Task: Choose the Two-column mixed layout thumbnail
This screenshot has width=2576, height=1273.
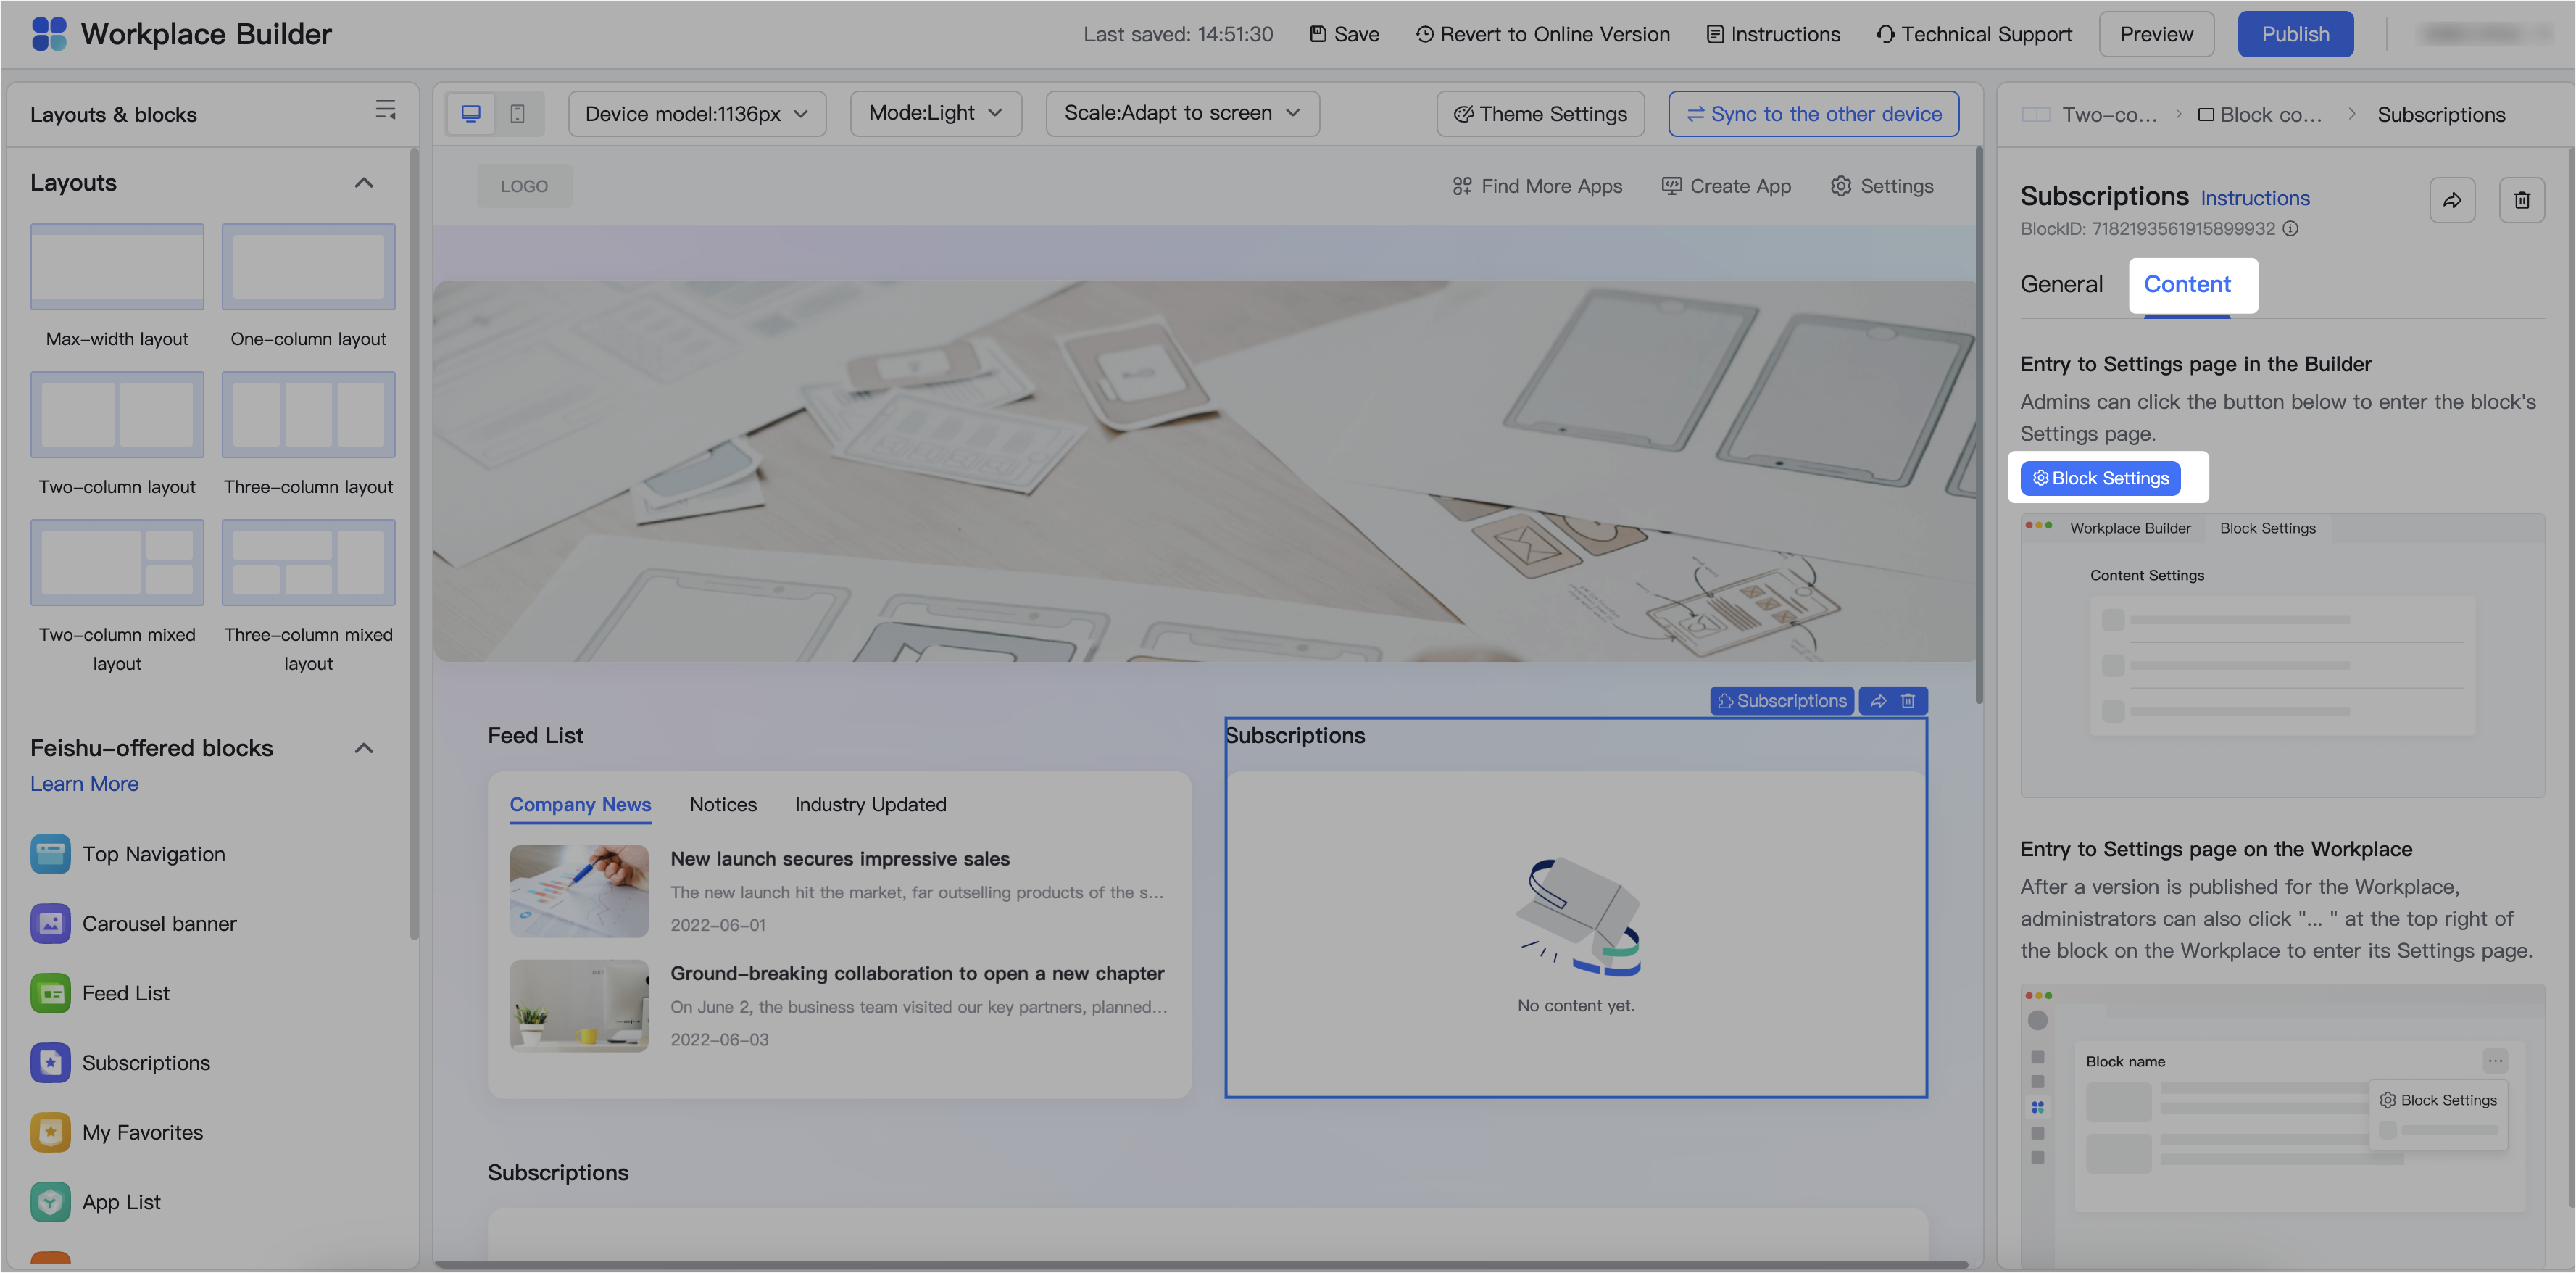Action: click(x=117, y=563)
